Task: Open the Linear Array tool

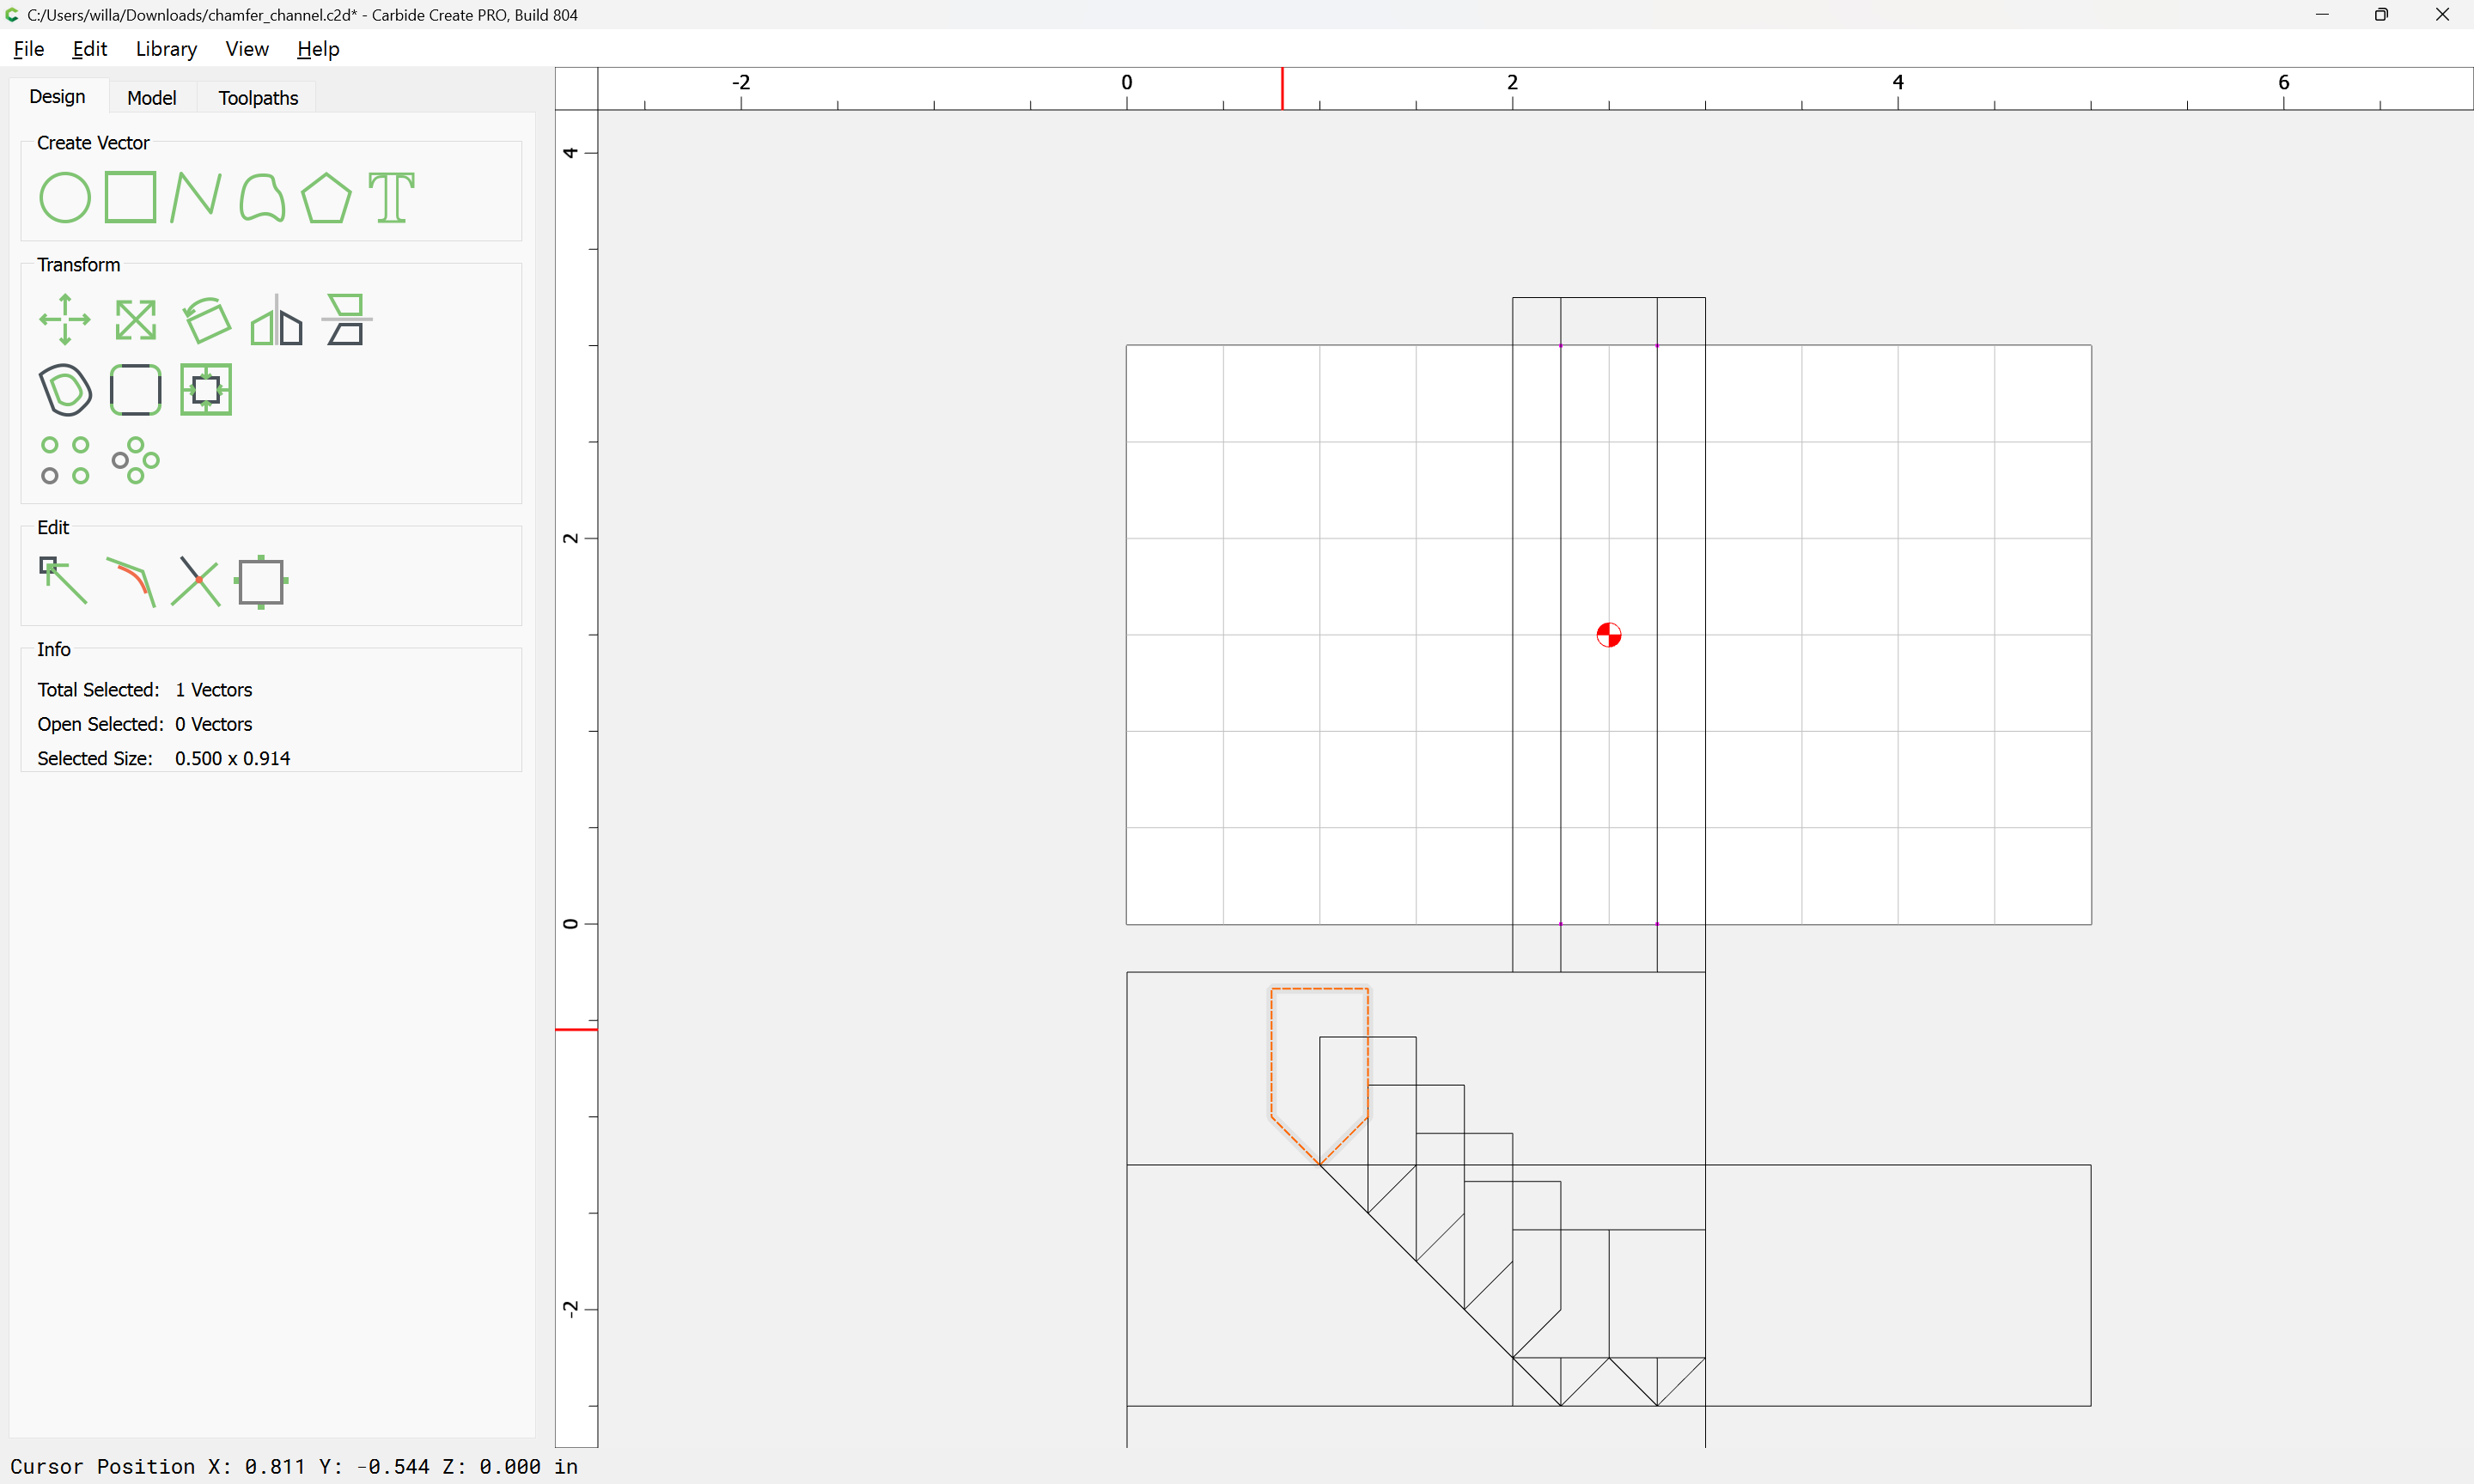Action: (64, 460)
